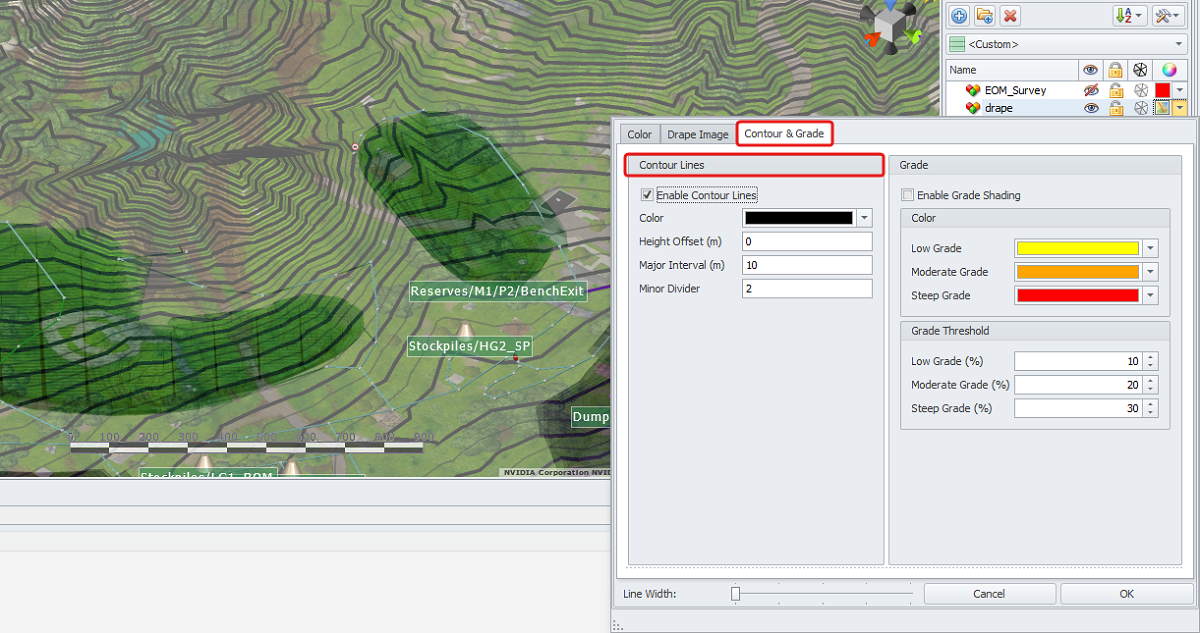This screenshot has width=1200, height=633.
Task: Hide the drape layer using its eye
Action: [1091, 108]
